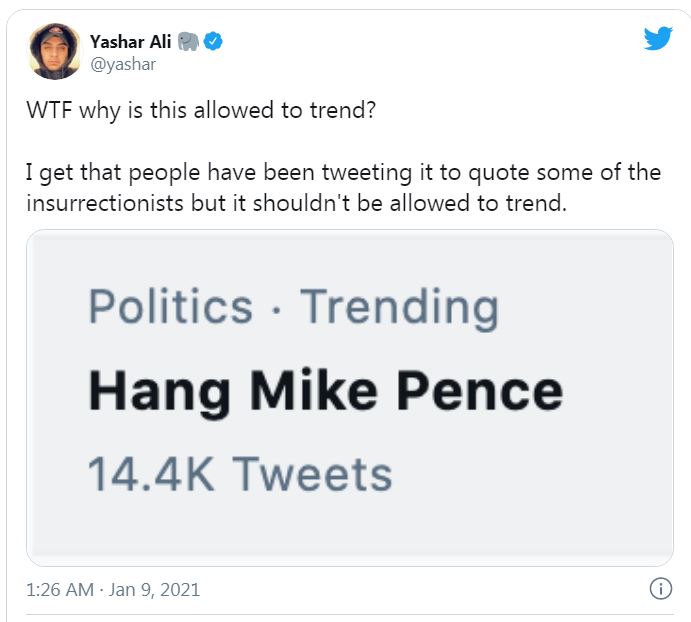Click the "14.4K Tweets" count
The image size is (691, 622).
click(x=240, y=473)
